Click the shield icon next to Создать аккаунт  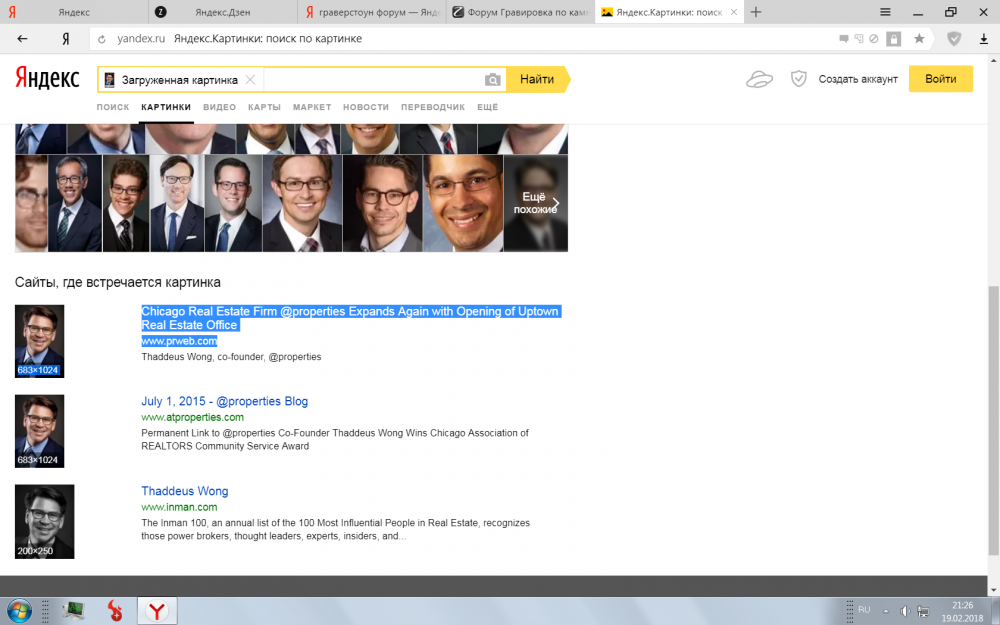pos(798,79)
